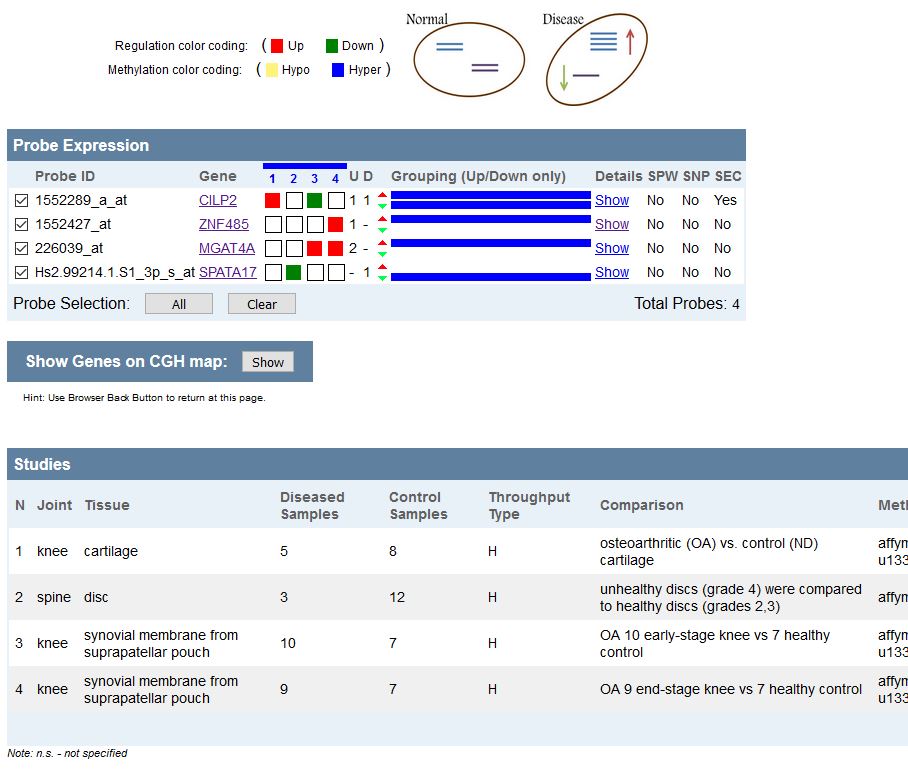Click red study 1 swatch for CILP2

coord(272,201)
